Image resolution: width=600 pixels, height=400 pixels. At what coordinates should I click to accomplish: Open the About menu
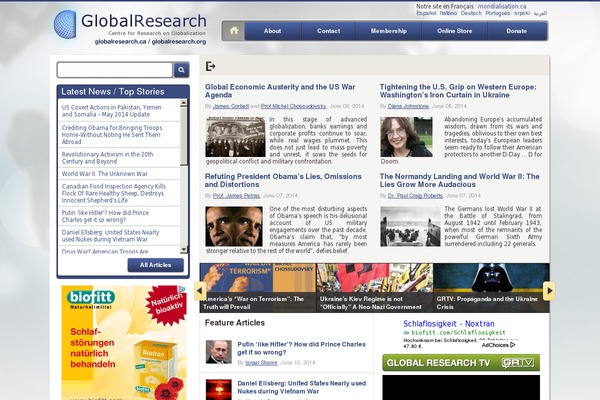(272, 31)
